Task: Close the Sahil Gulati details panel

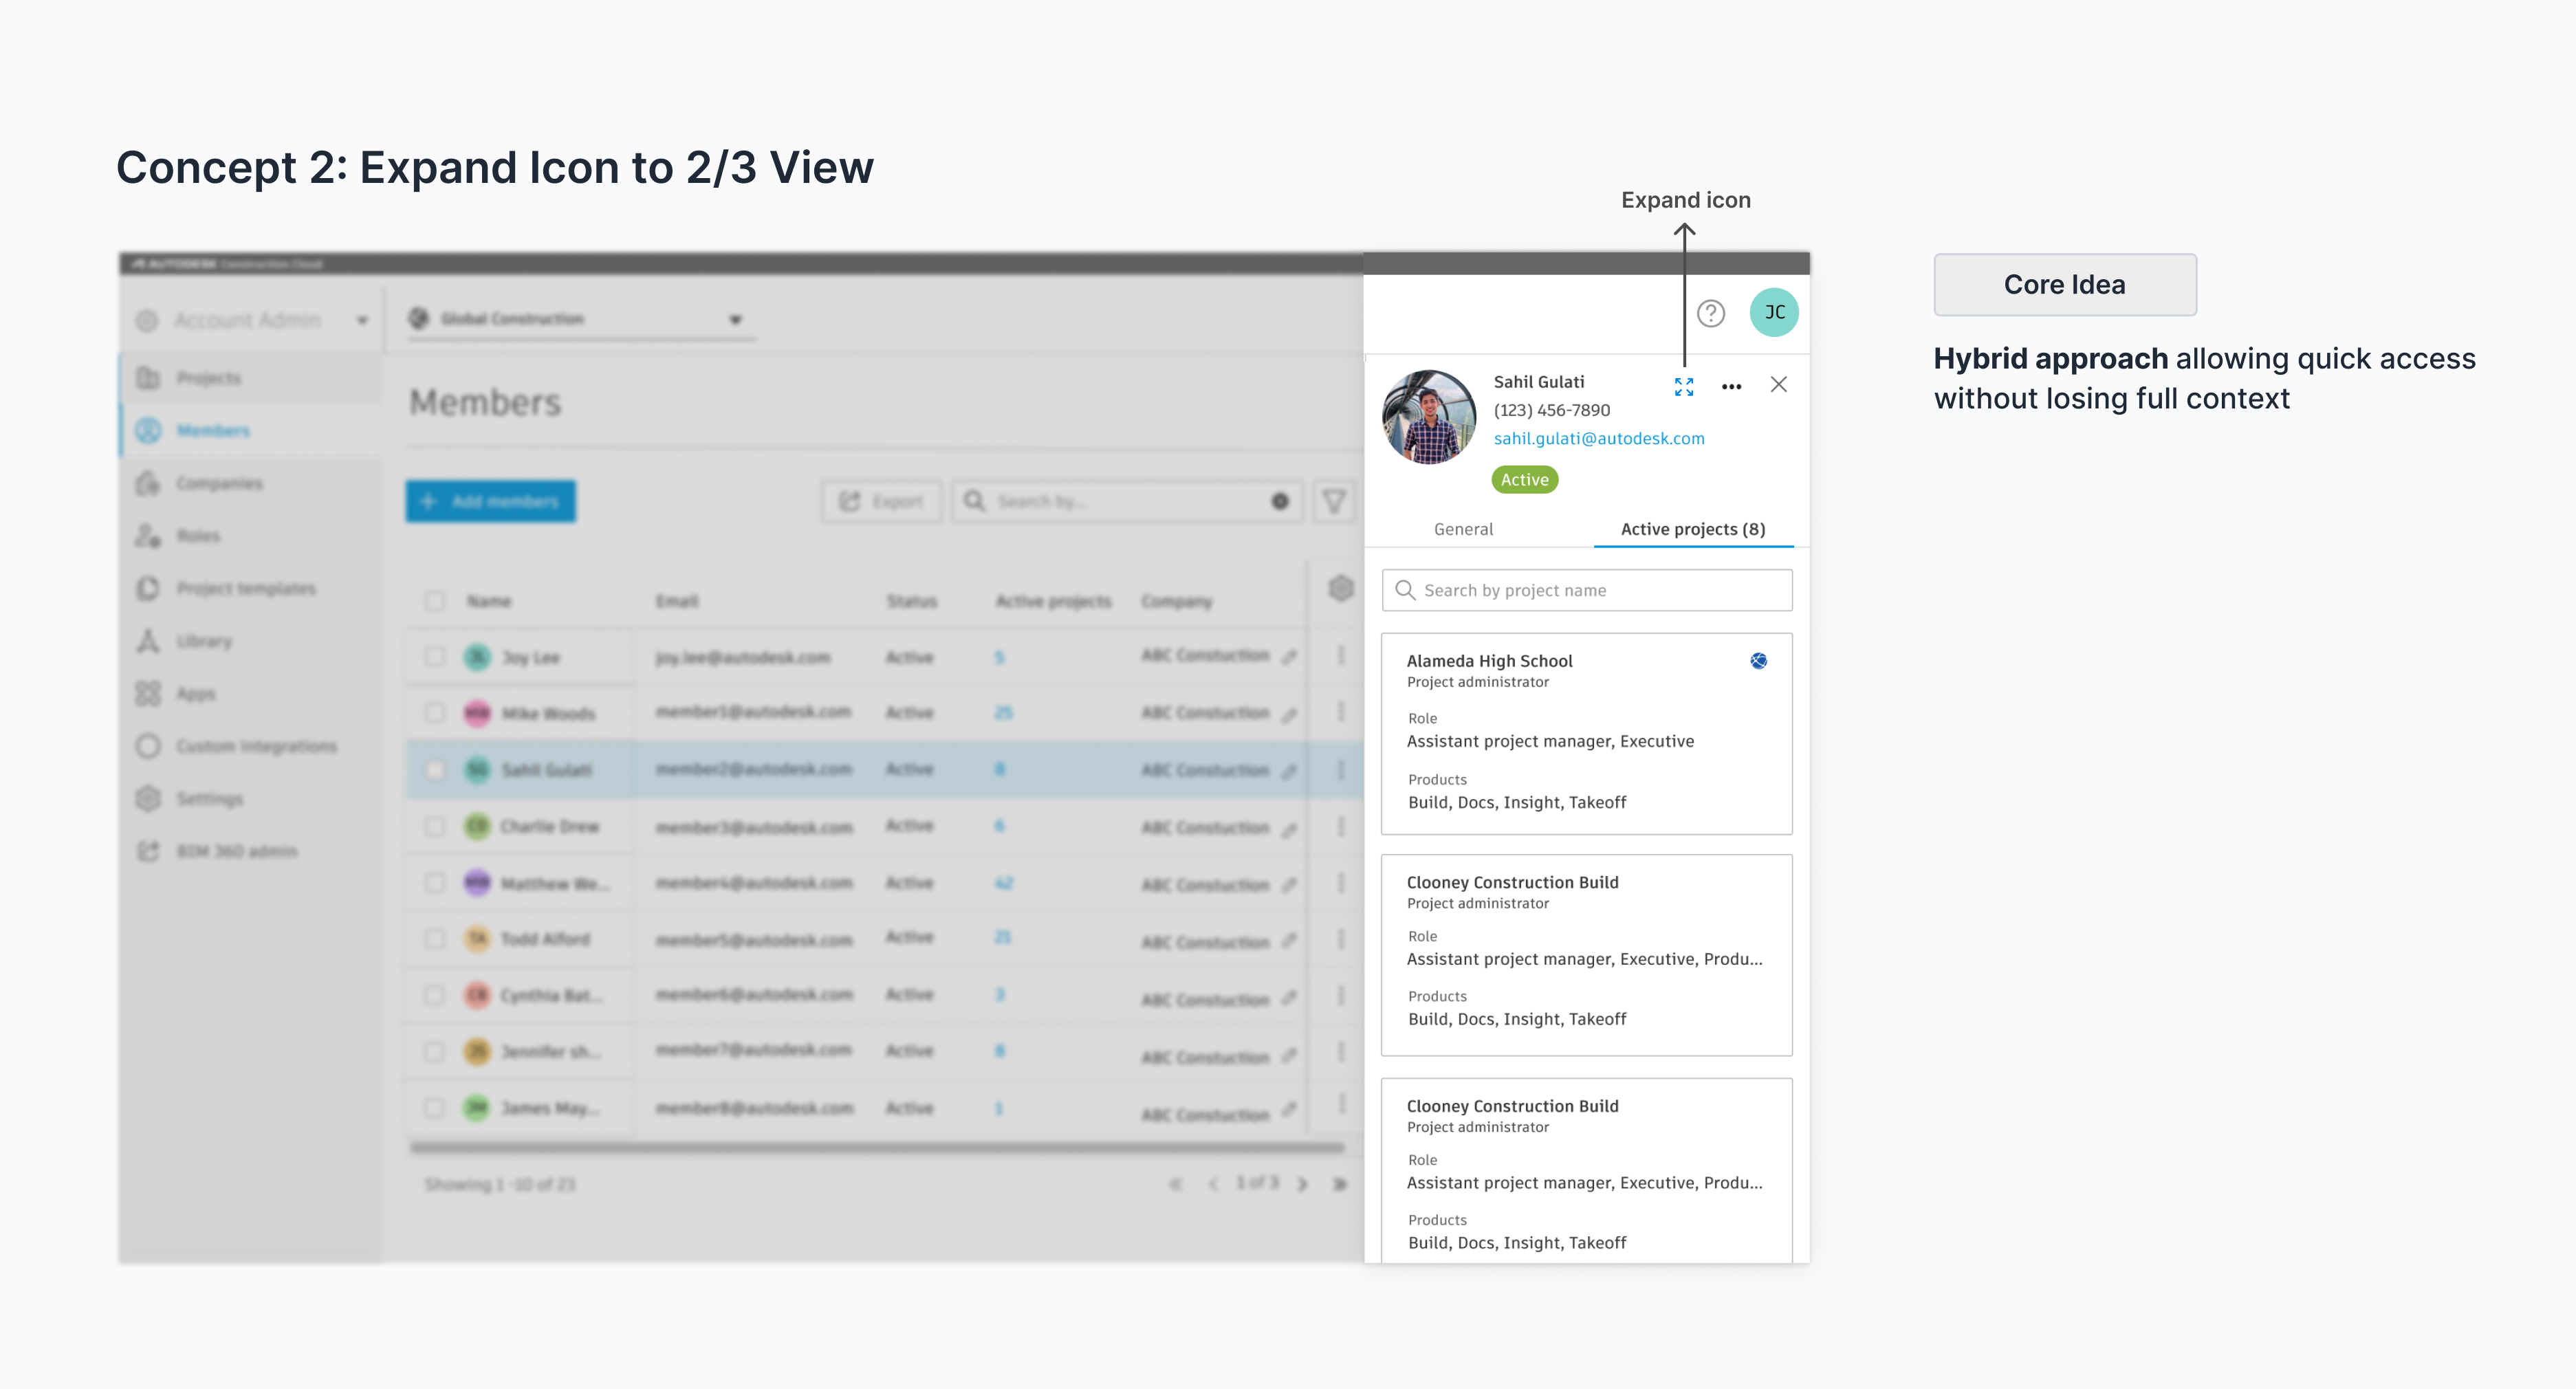Action: click(x=1778, y=384)
